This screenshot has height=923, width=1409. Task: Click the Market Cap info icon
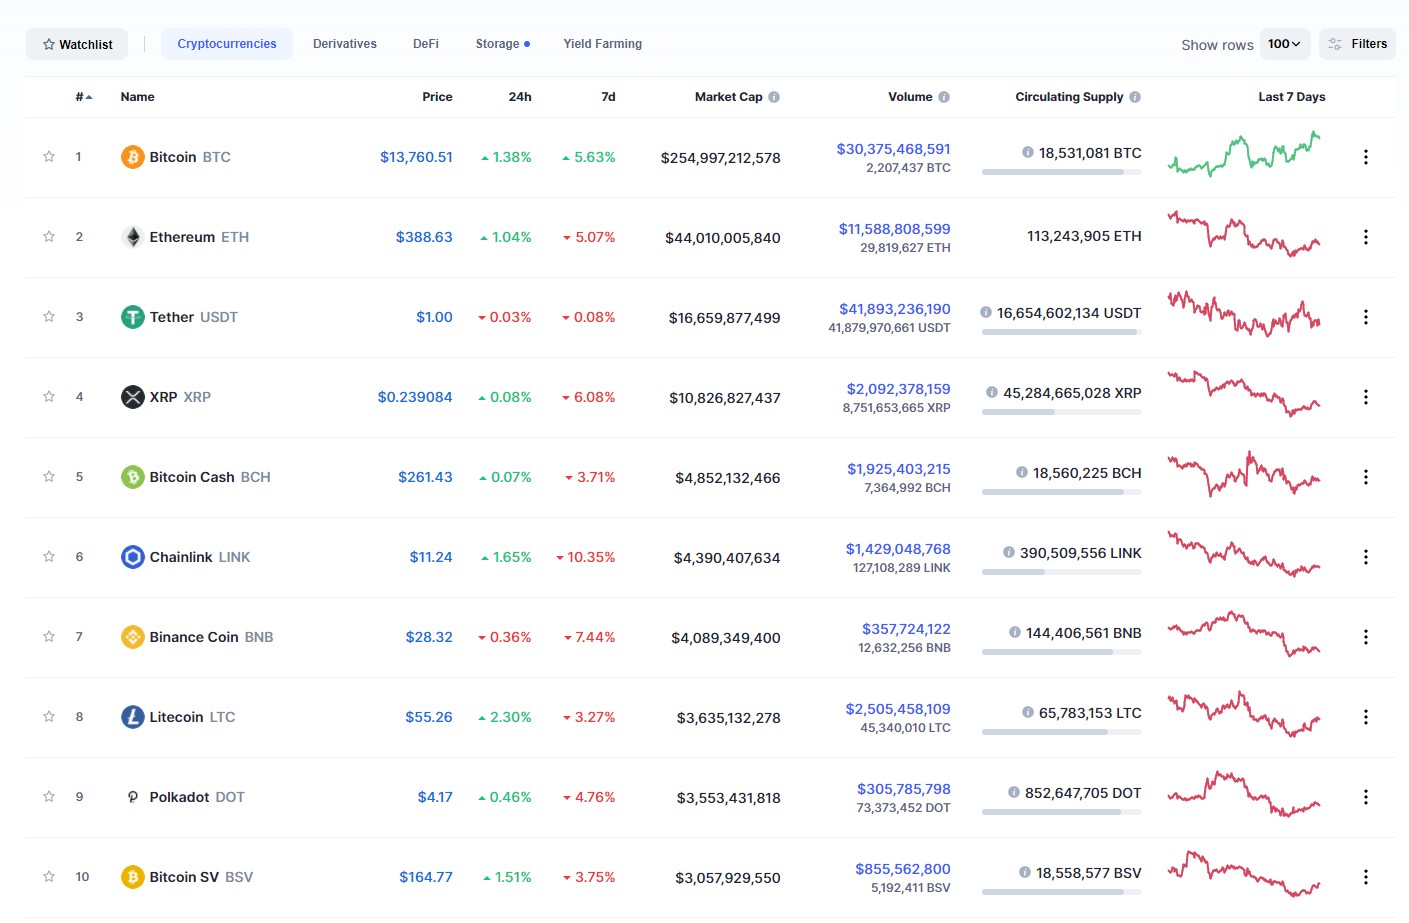(x=774, y=97)
